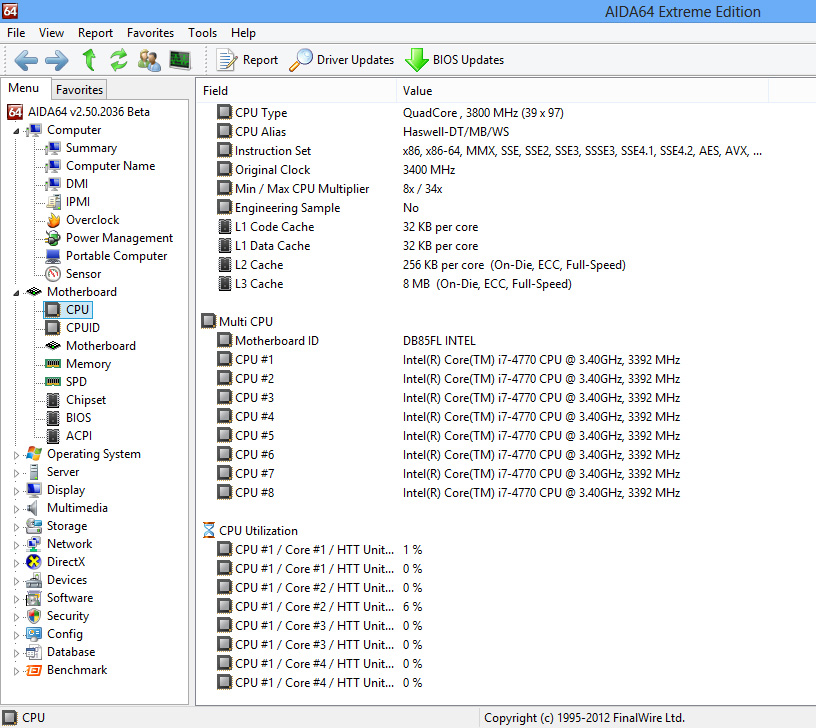This screenshot has width=816, height=728.
Task: Open the system monitor graph icon
Action: [180, 60]
